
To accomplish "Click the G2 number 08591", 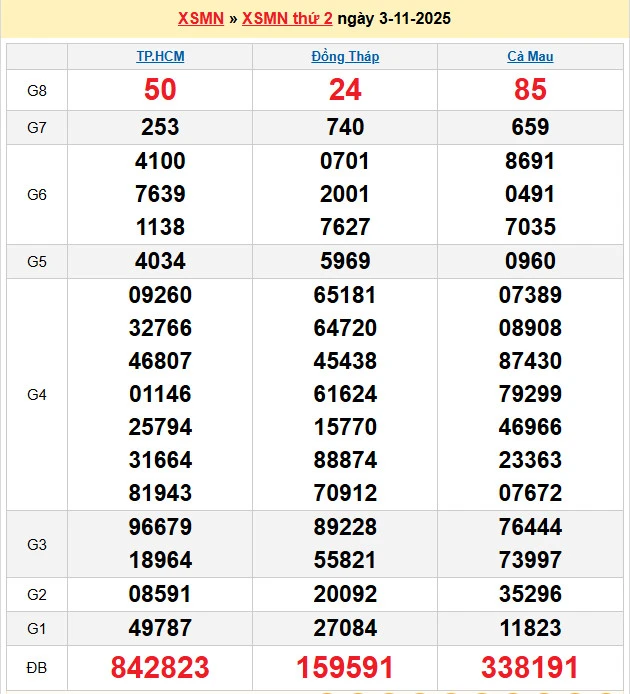I will click(160, 594).
